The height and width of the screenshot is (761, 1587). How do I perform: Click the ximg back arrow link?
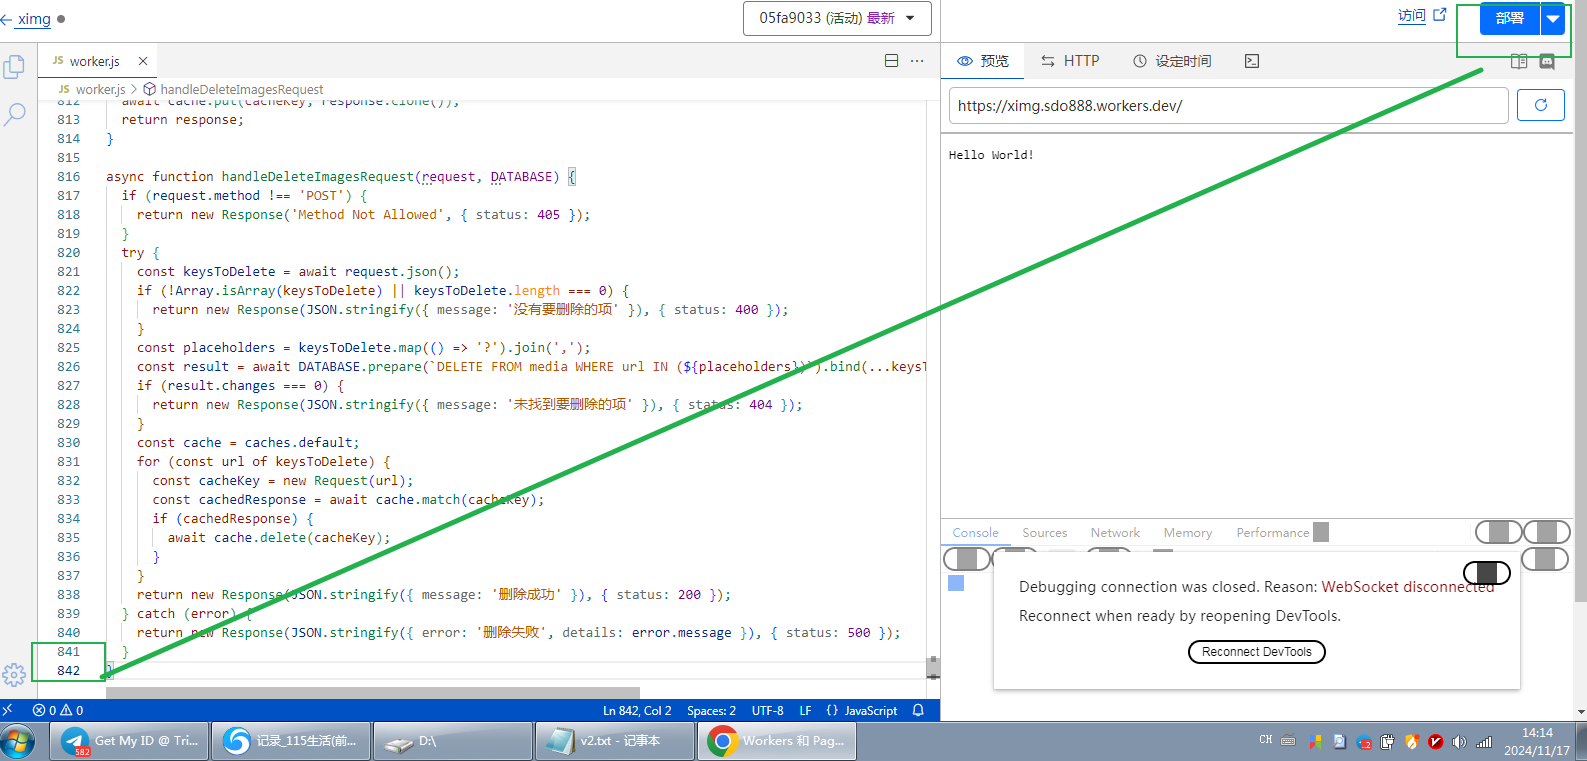pos(26,18)
